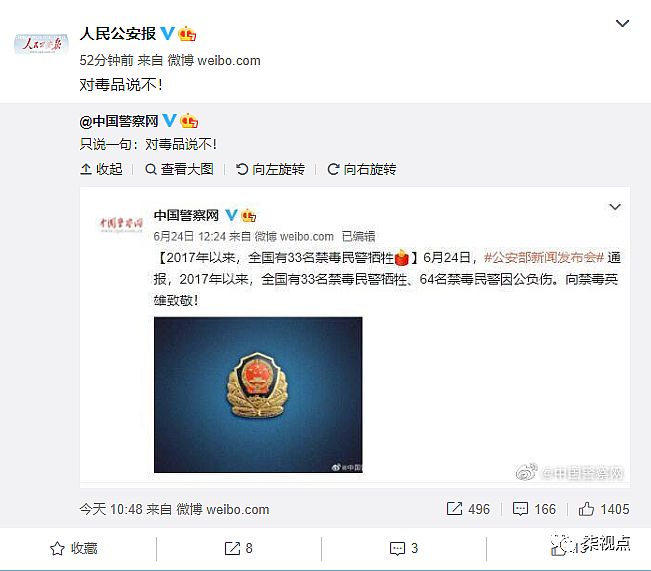Viewport: 651px width, 571px height.
Task: Click the 中国警察网 avatar in embedded post
Action: click(x=121, y=224)
